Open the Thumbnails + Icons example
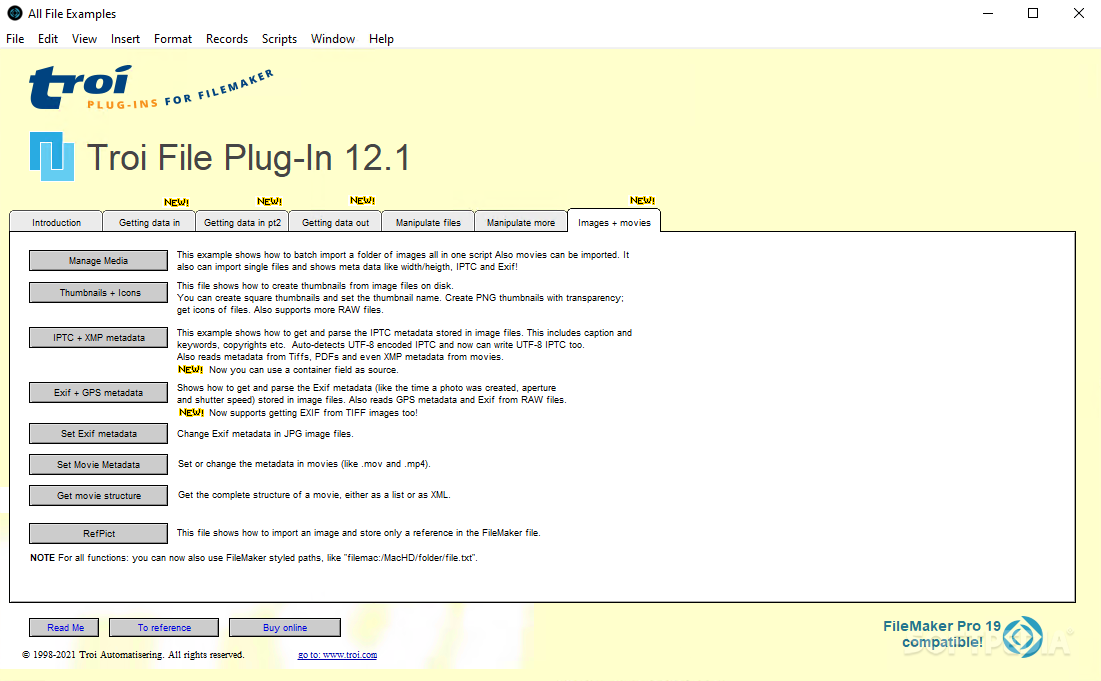Image resolution: width=1101 pixels, height=681 pixels. [98, 293]
